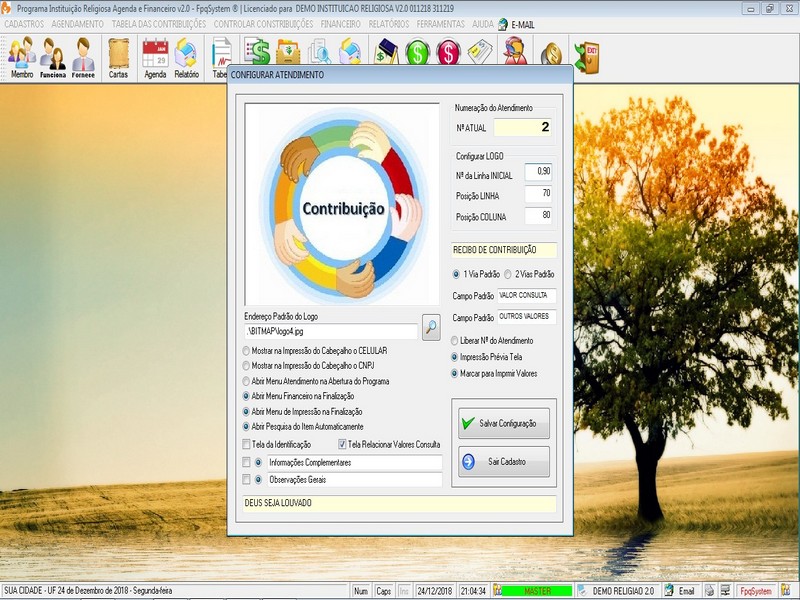Click the Observações Gerais text field
The image size is (800, 600).
click(x=355, y=480)
